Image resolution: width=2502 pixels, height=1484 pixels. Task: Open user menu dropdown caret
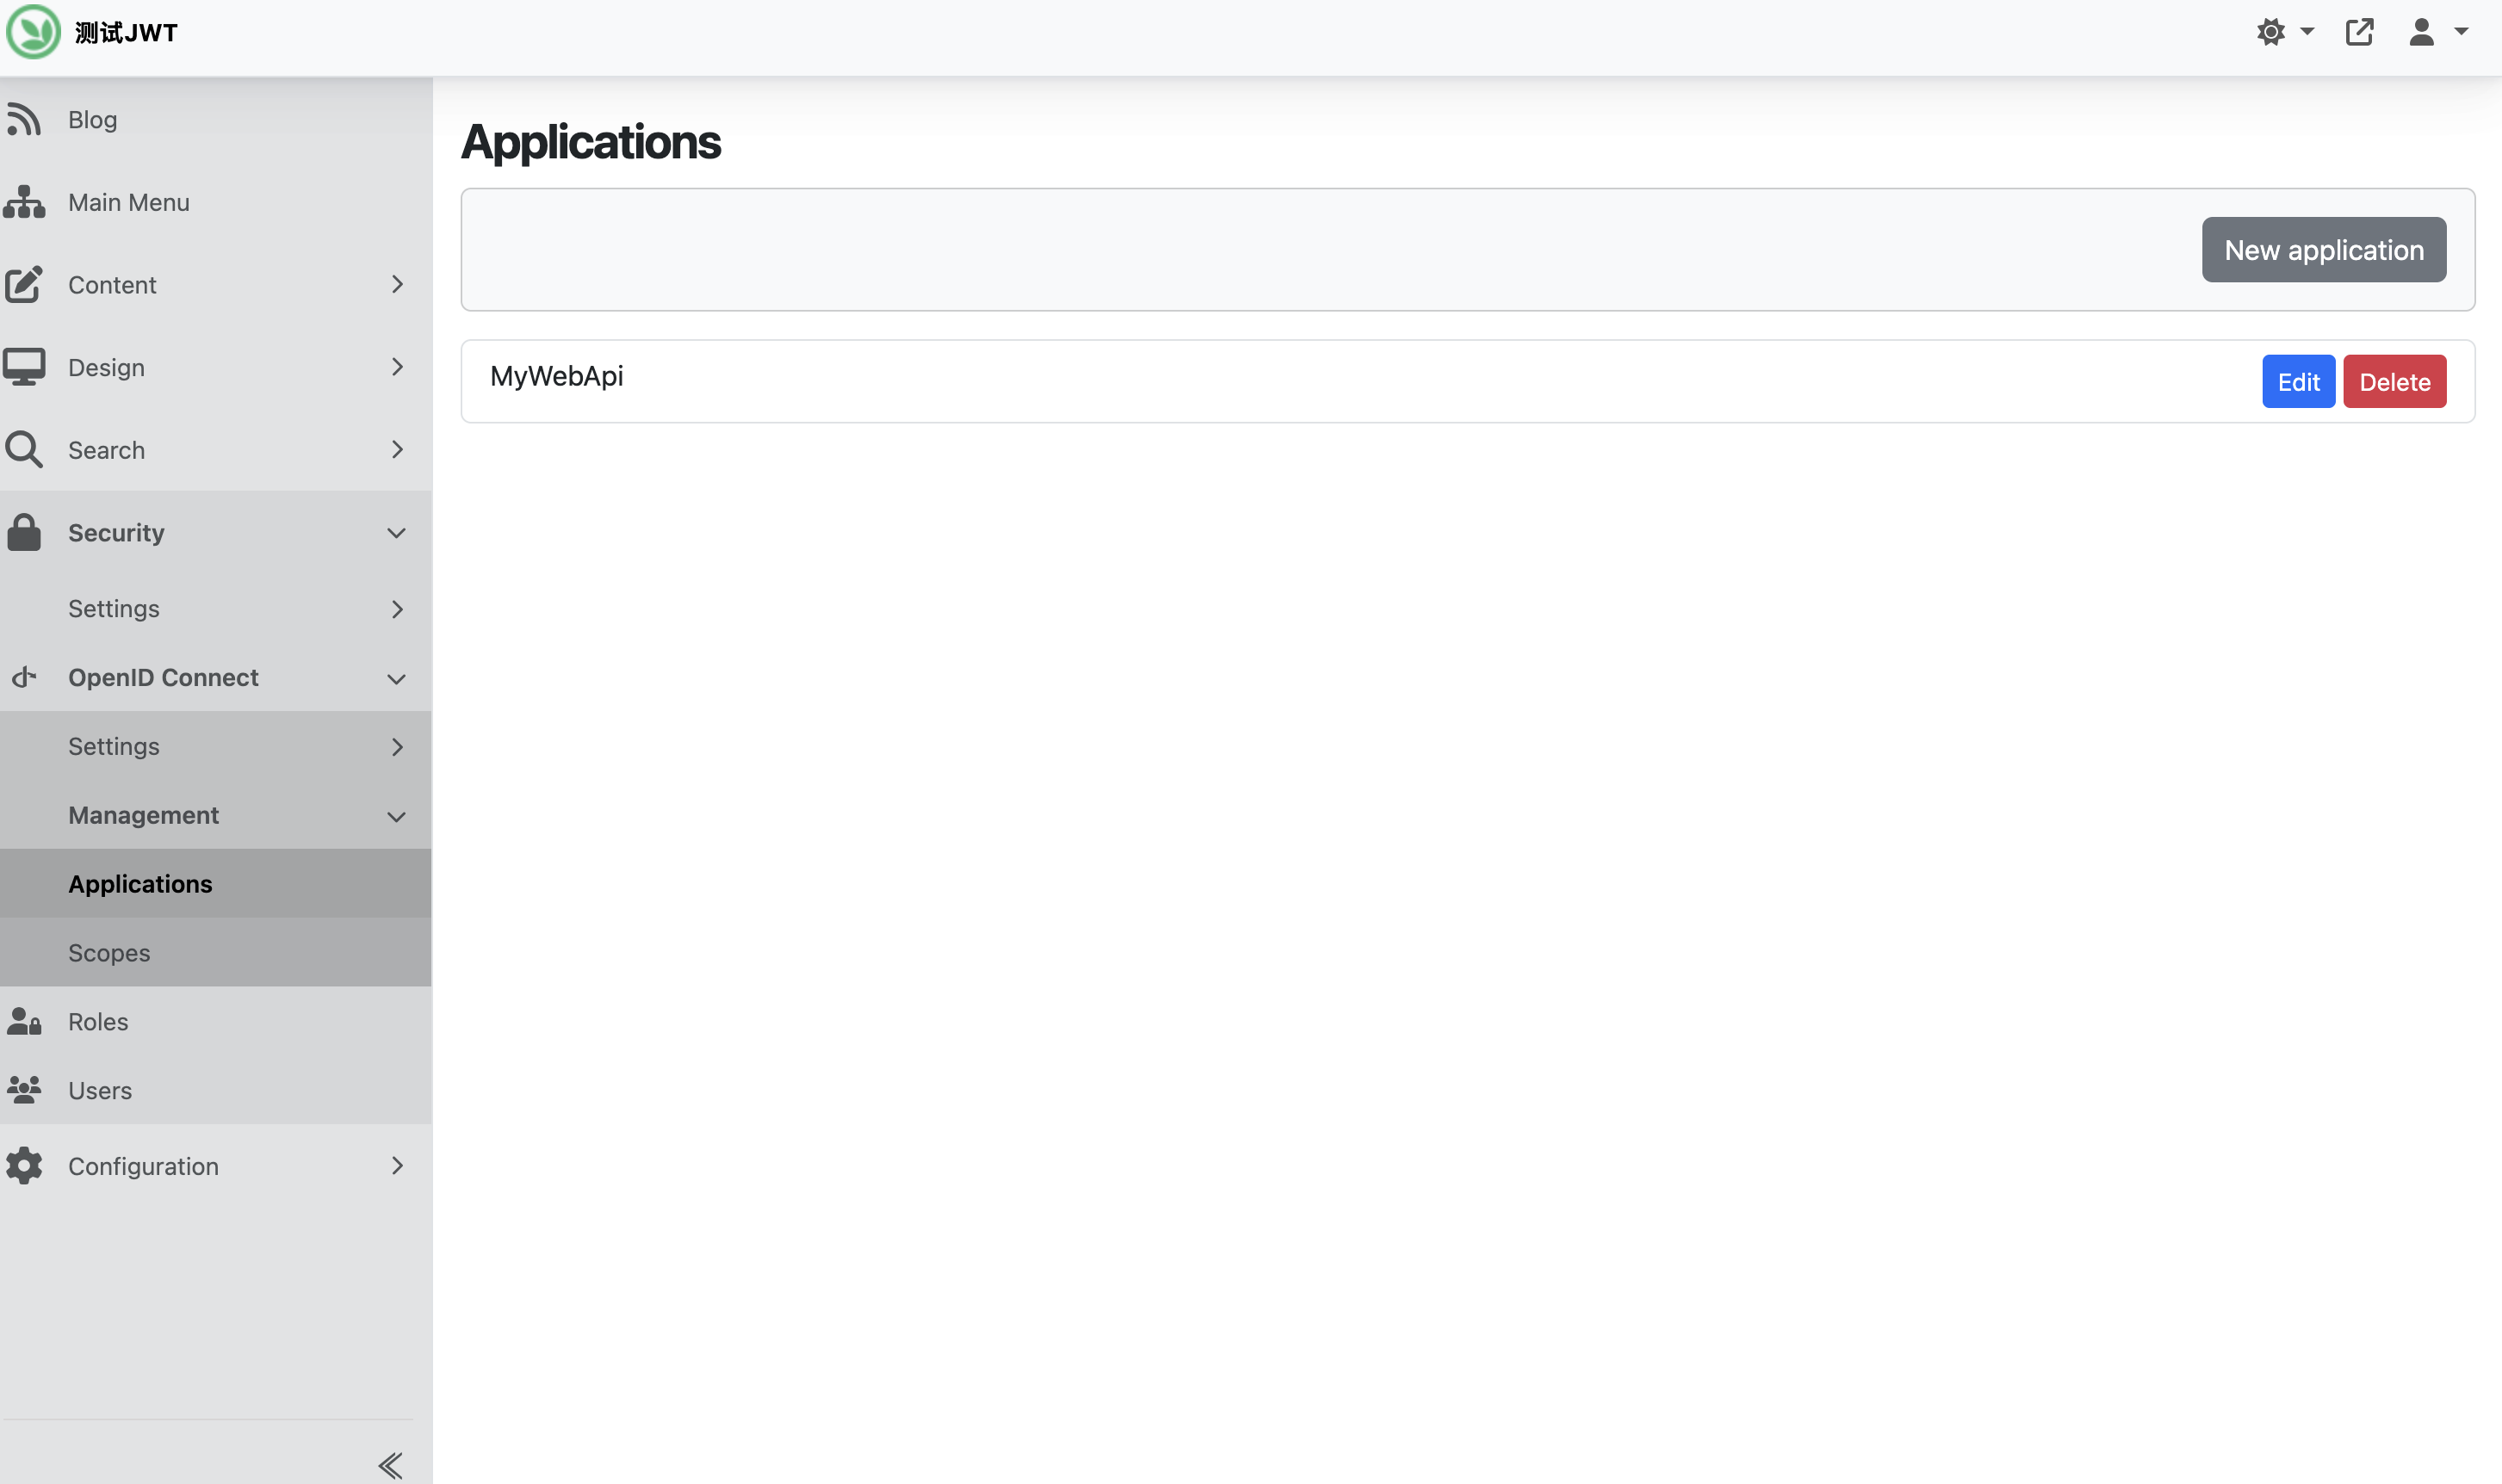point(2461,32)
